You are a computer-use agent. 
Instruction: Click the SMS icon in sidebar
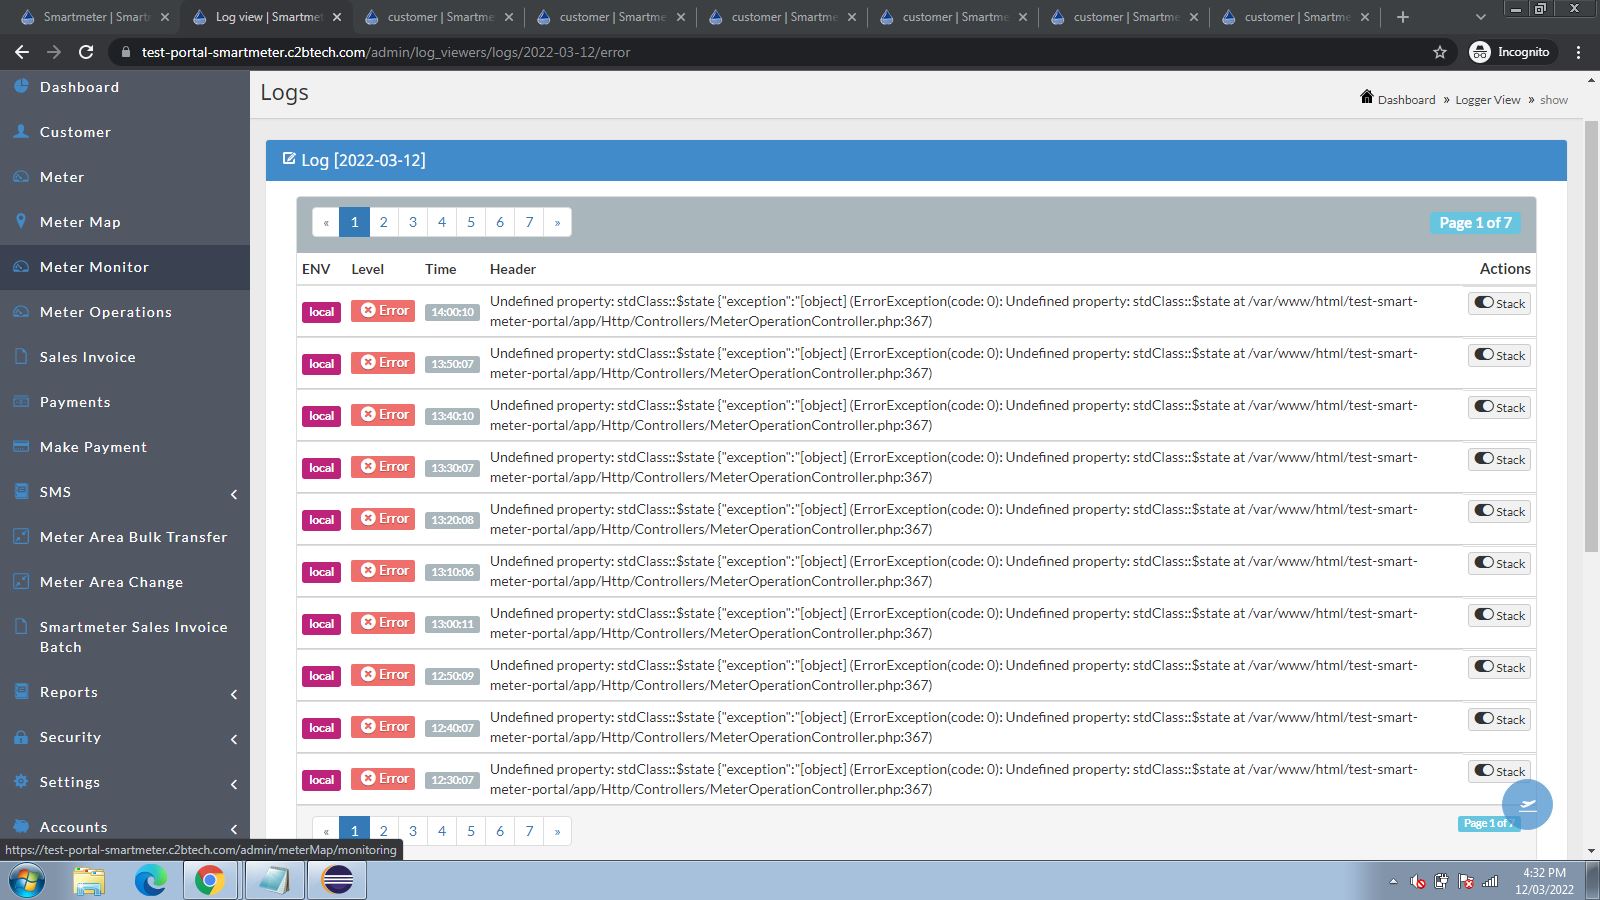coord(21,491)
